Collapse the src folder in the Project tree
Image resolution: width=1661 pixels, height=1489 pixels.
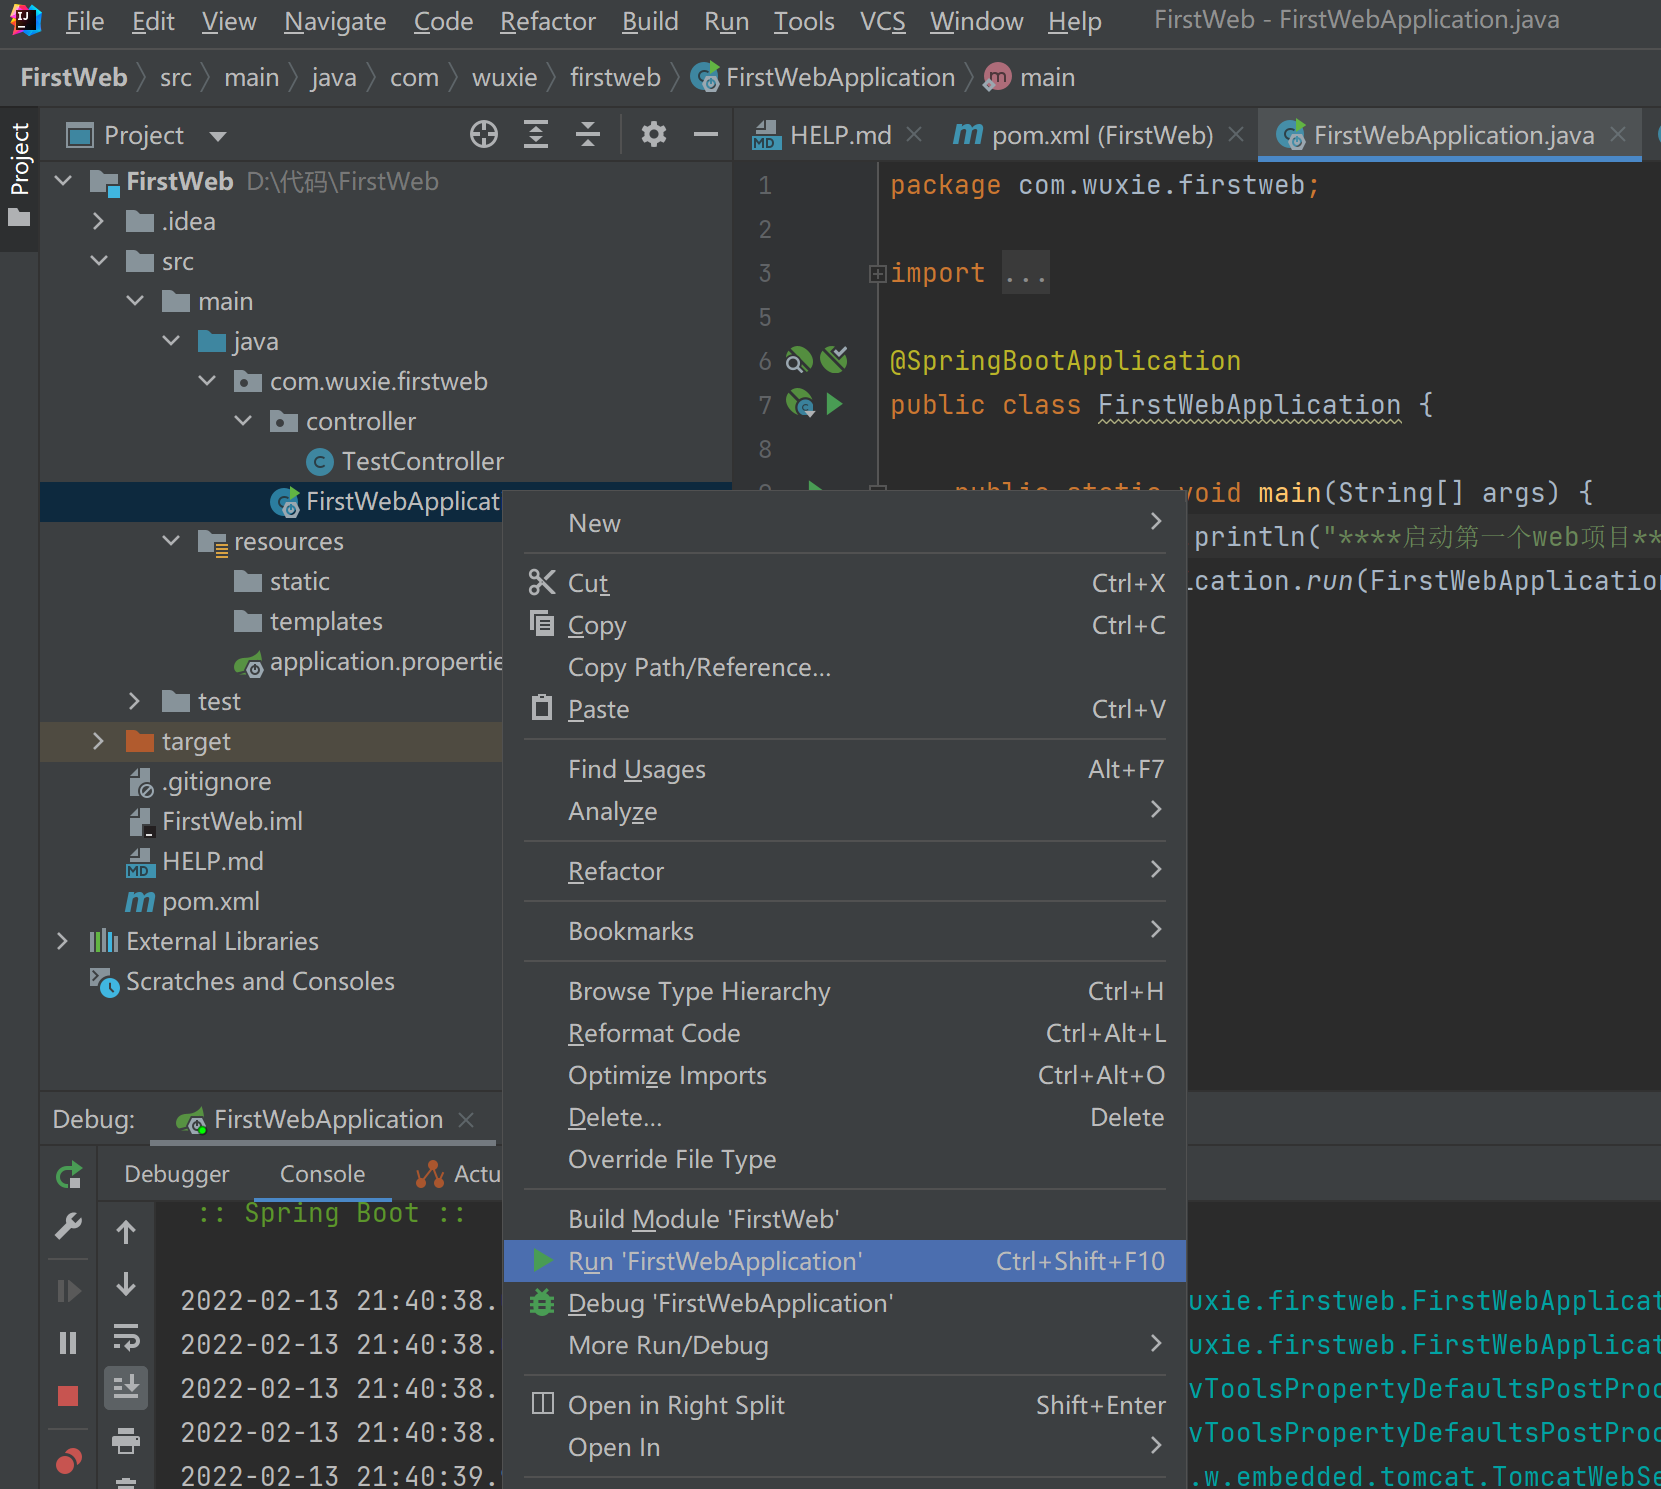(x=99, y=260)
